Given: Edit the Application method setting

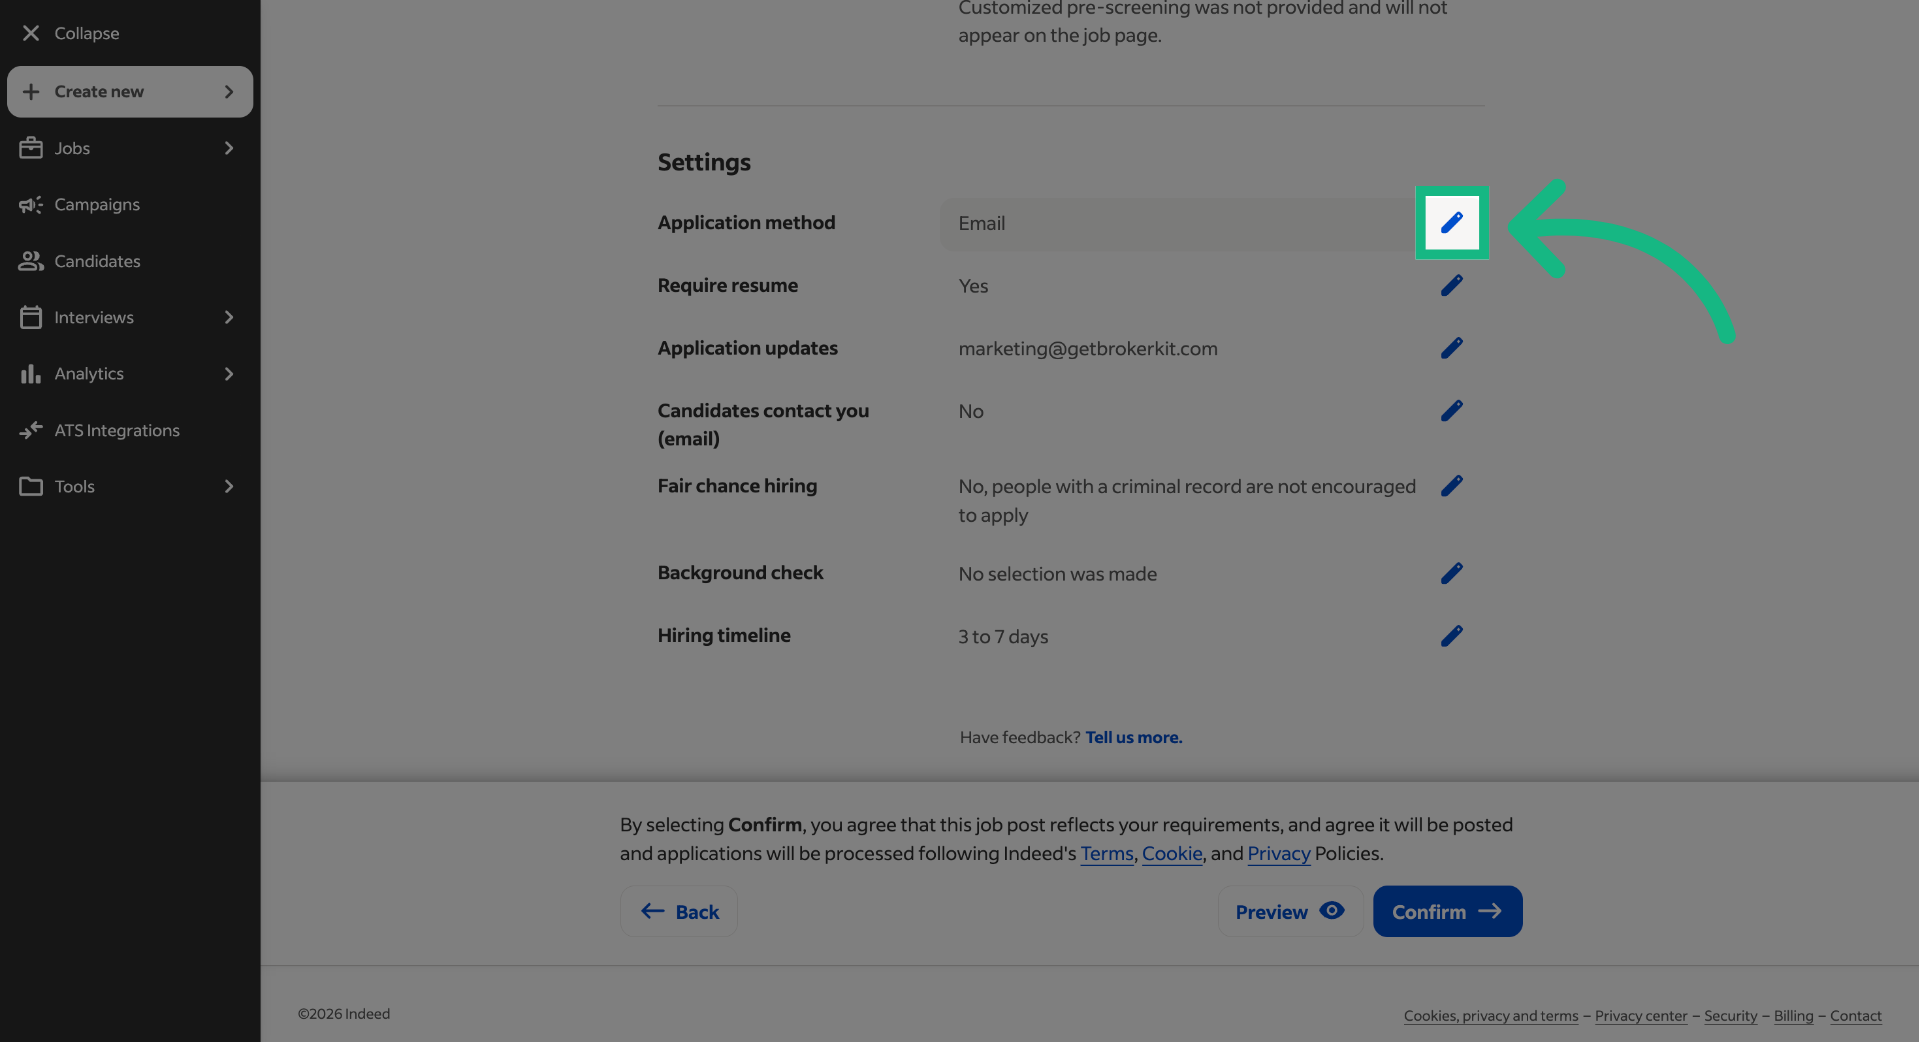Looking at the screenshot, I should [1451, 223].
